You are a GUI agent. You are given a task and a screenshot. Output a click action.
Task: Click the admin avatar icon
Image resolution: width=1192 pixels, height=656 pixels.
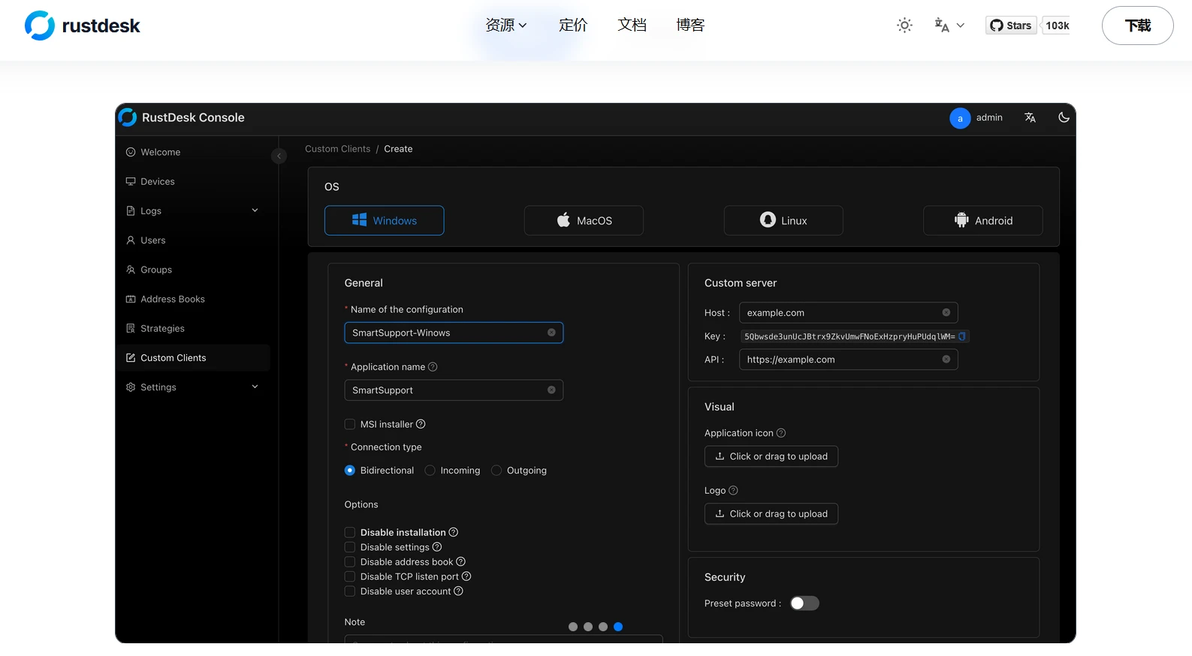point(959,118)
